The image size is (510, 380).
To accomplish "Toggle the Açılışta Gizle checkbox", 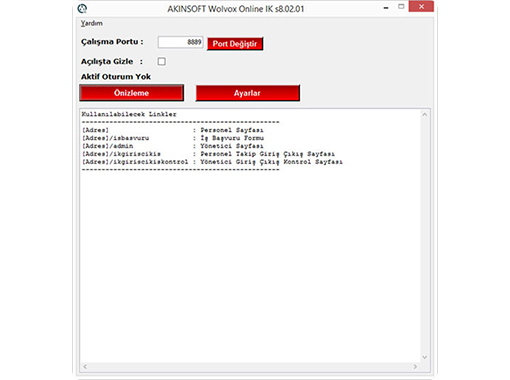I will [x=162, y=61].
